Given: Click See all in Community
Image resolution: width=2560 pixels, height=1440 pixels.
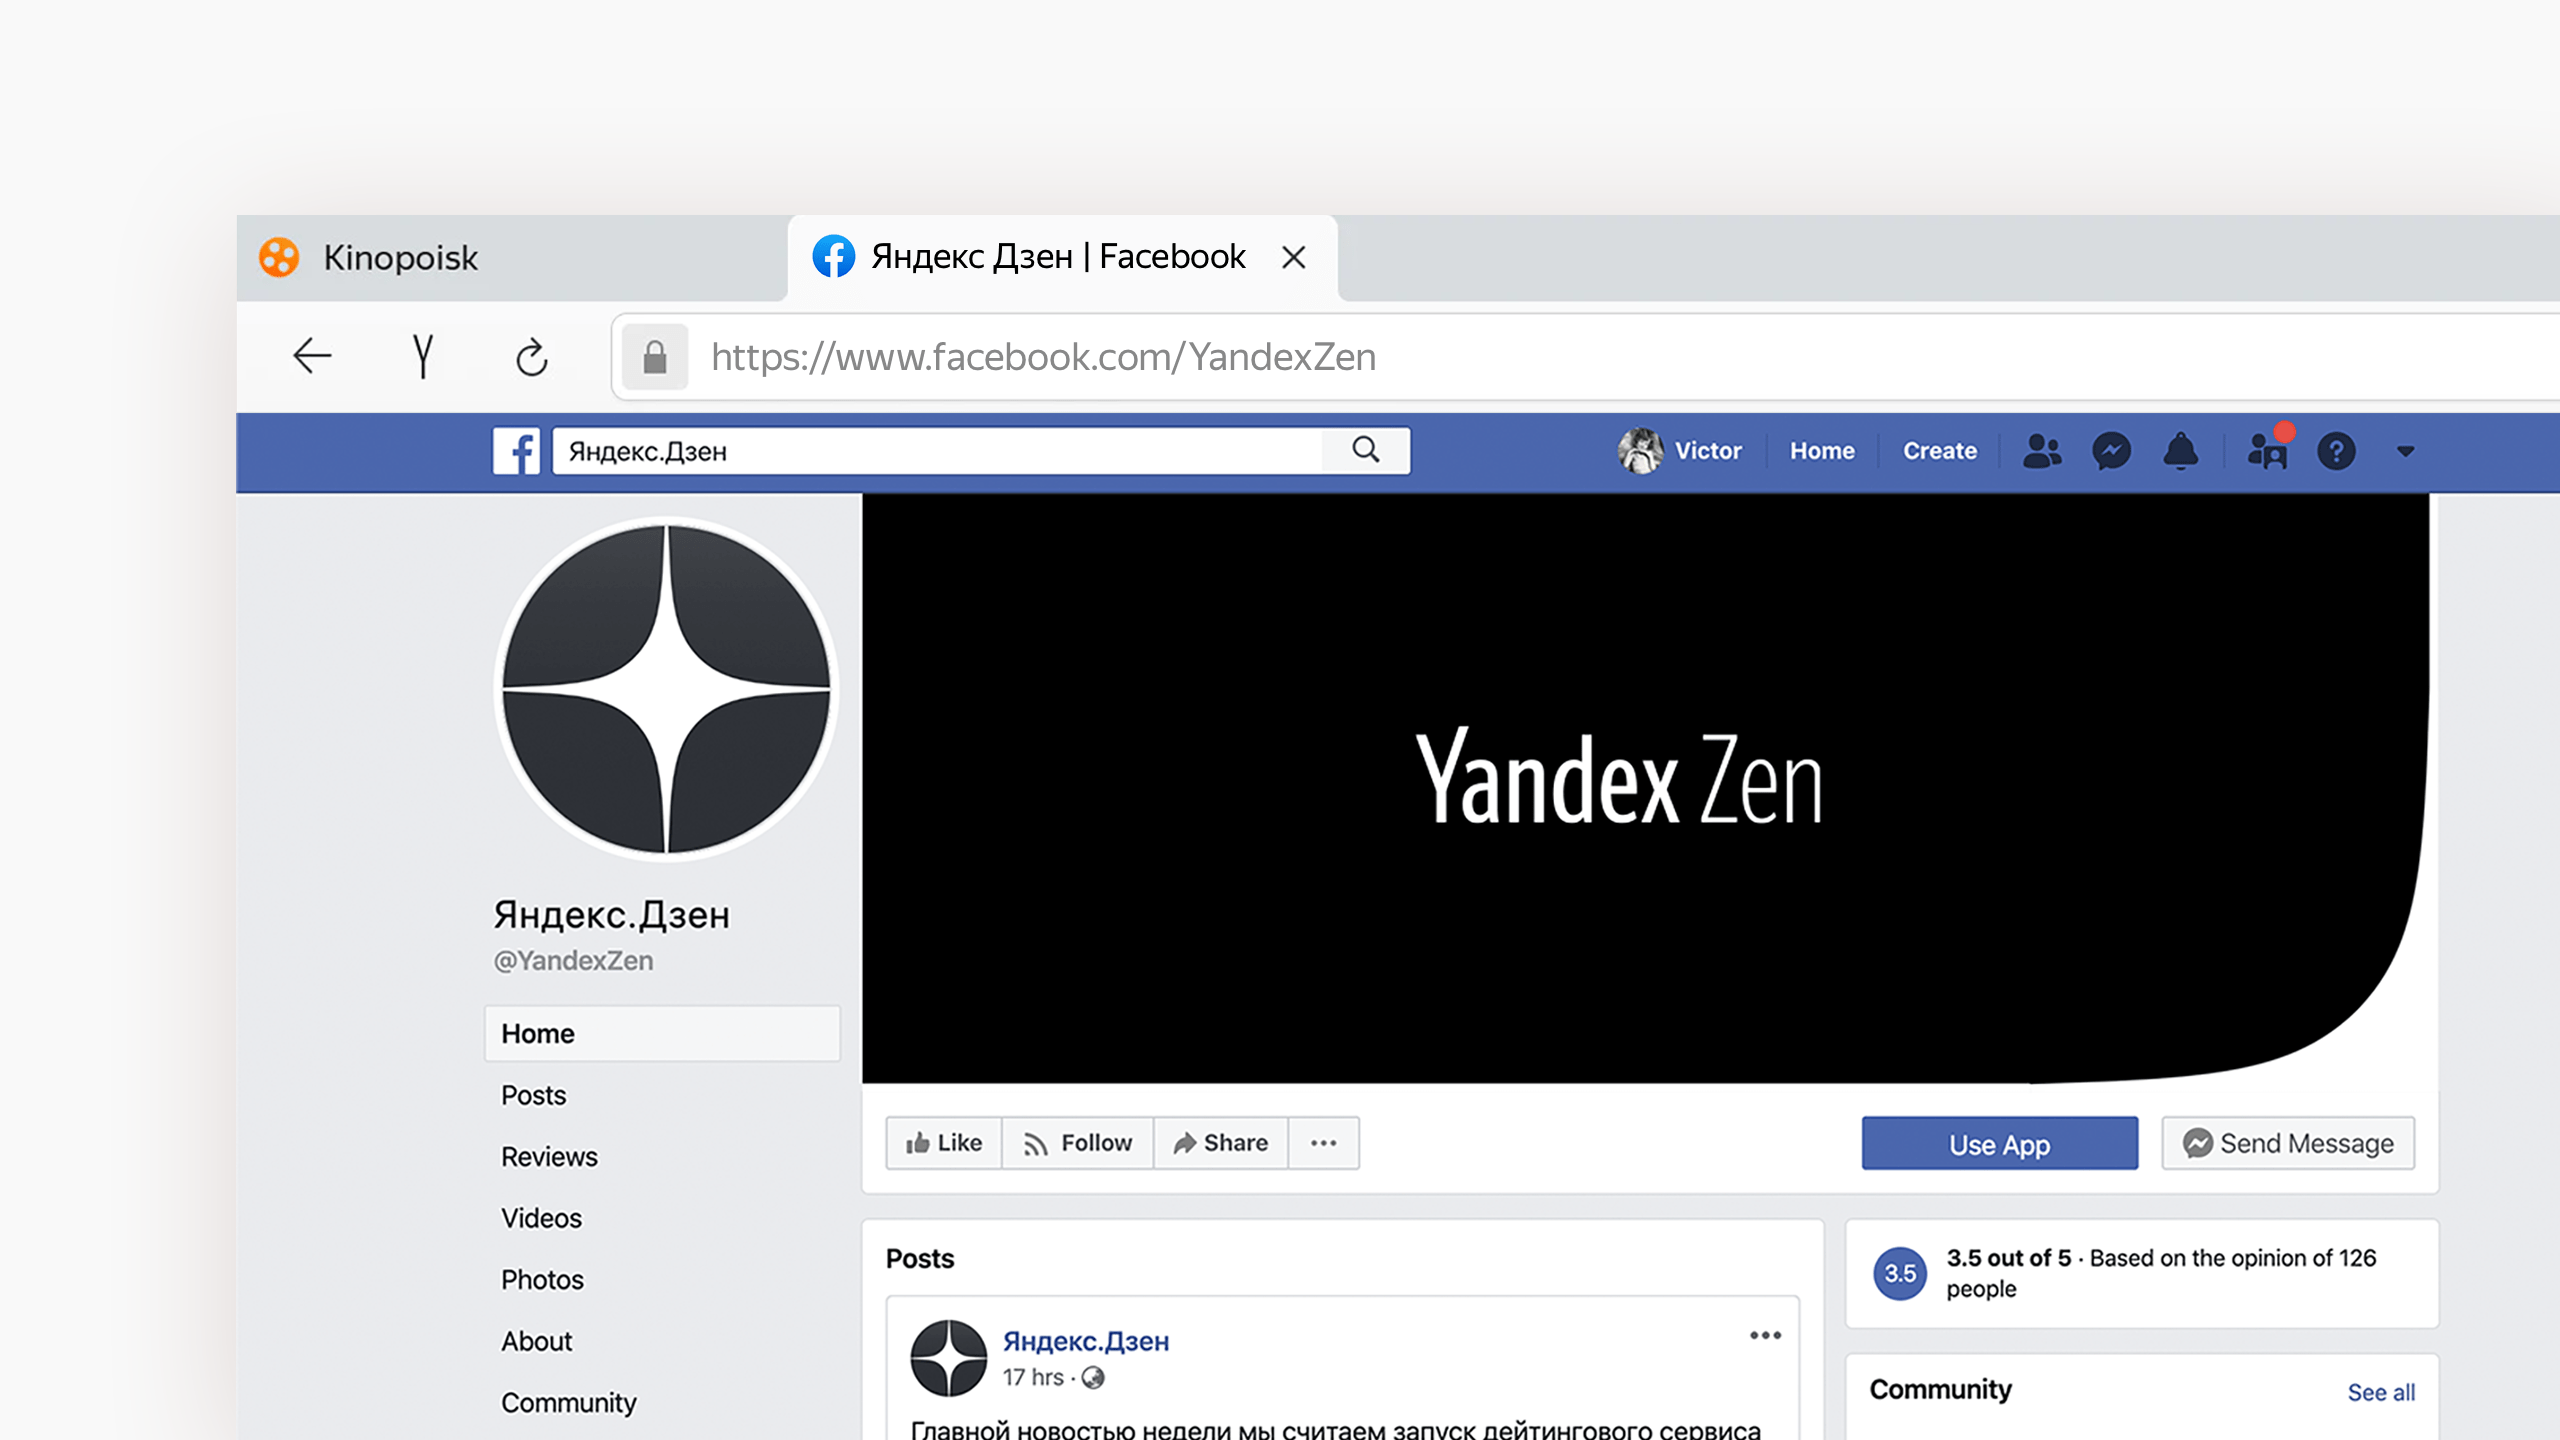Looking at the screenshot, I should coord(2380,1392).
